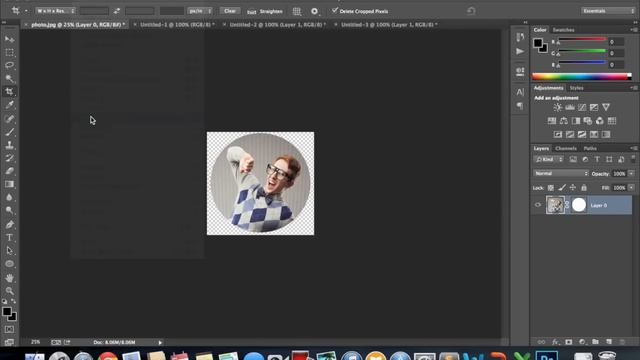
Task: Add a Levels adjustment
Action: [x=570, y=107]
